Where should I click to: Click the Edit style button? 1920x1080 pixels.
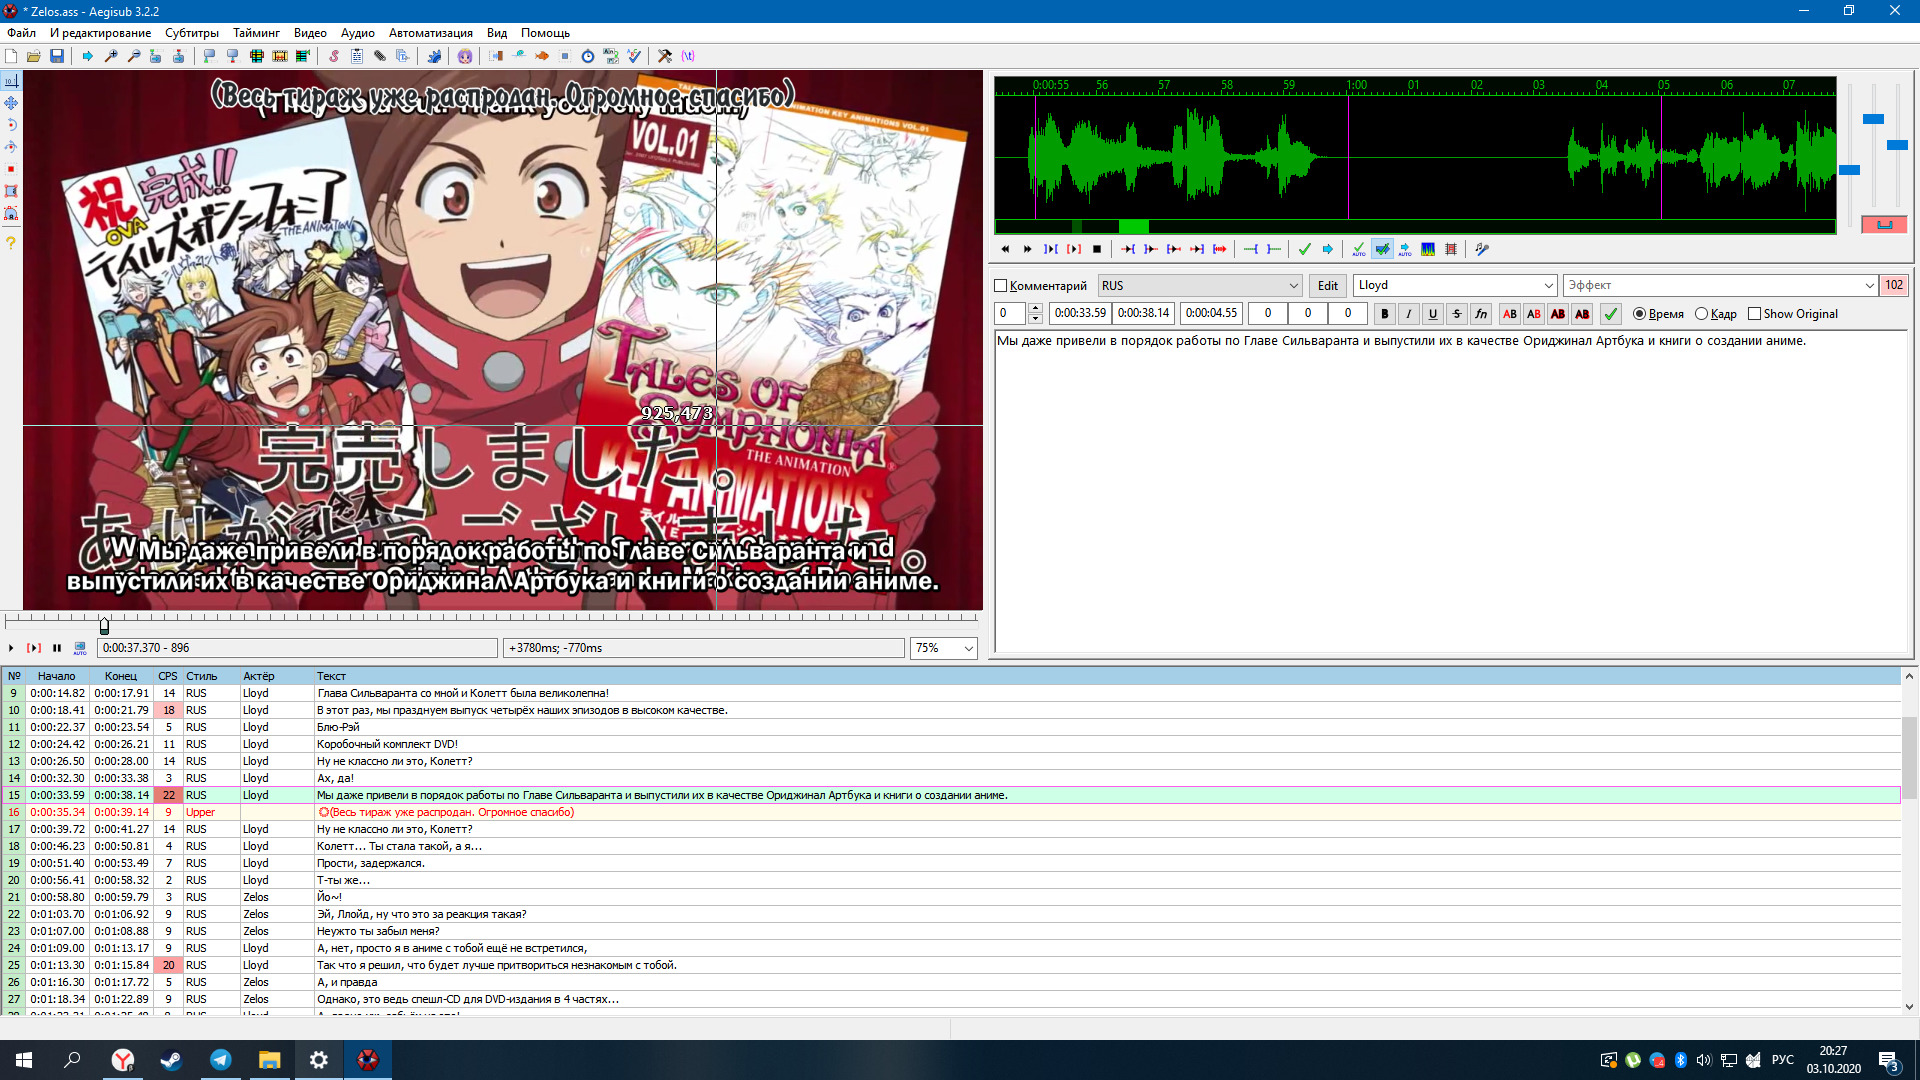[x=1327, y=286]
